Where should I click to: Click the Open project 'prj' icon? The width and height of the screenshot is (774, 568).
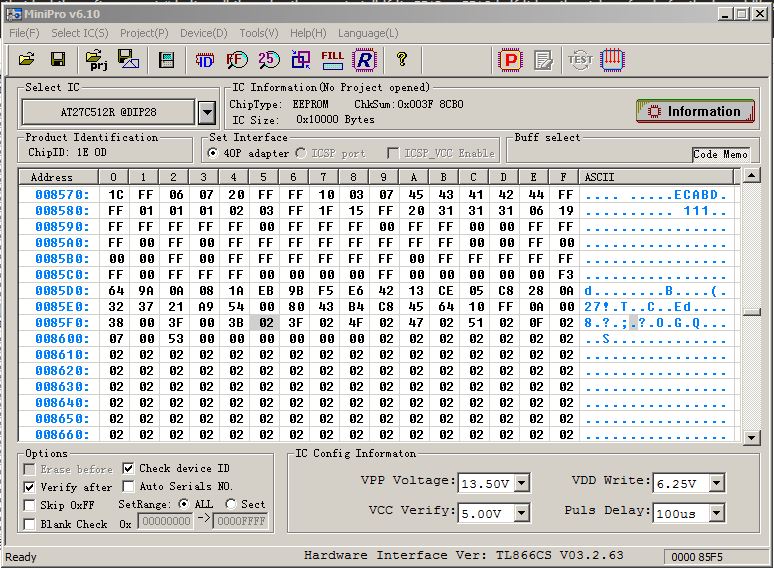[96, 60]
